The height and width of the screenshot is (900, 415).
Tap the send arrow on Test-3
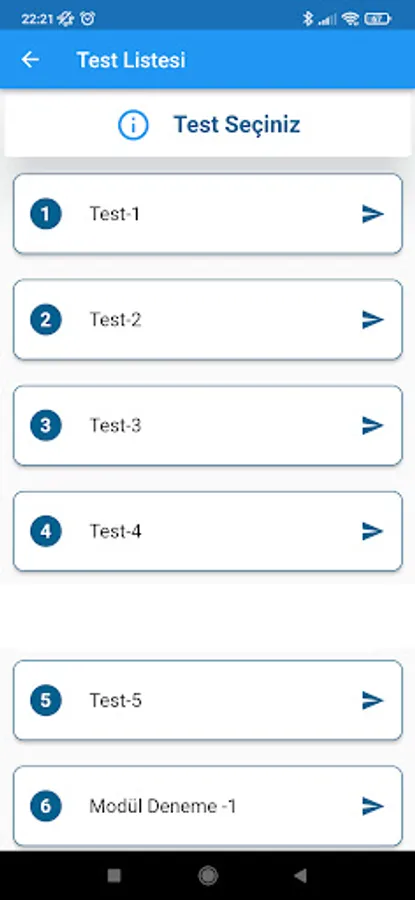point(373,425)
